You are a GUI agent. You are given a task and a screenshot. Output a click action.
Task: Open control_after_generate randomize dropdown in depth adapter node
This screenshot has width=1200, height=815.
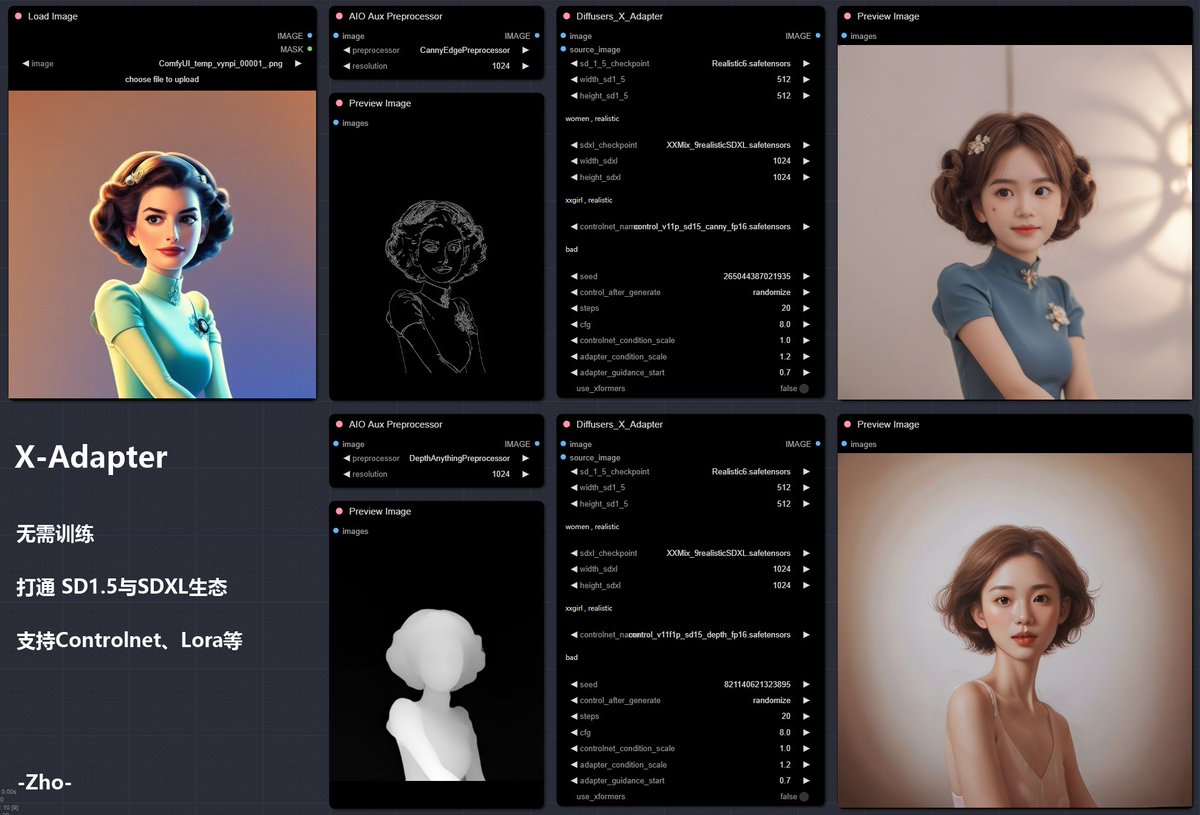tap(690, 700)
